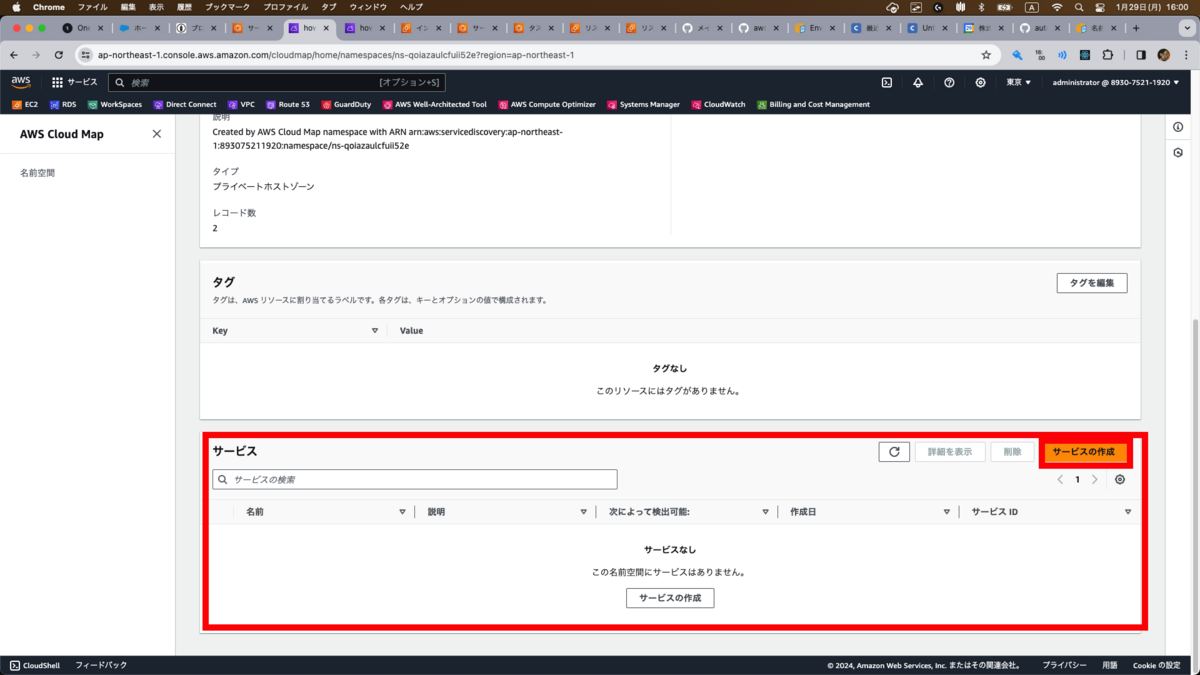Open the Chrome 履歴 menu

tap(184, 7)
